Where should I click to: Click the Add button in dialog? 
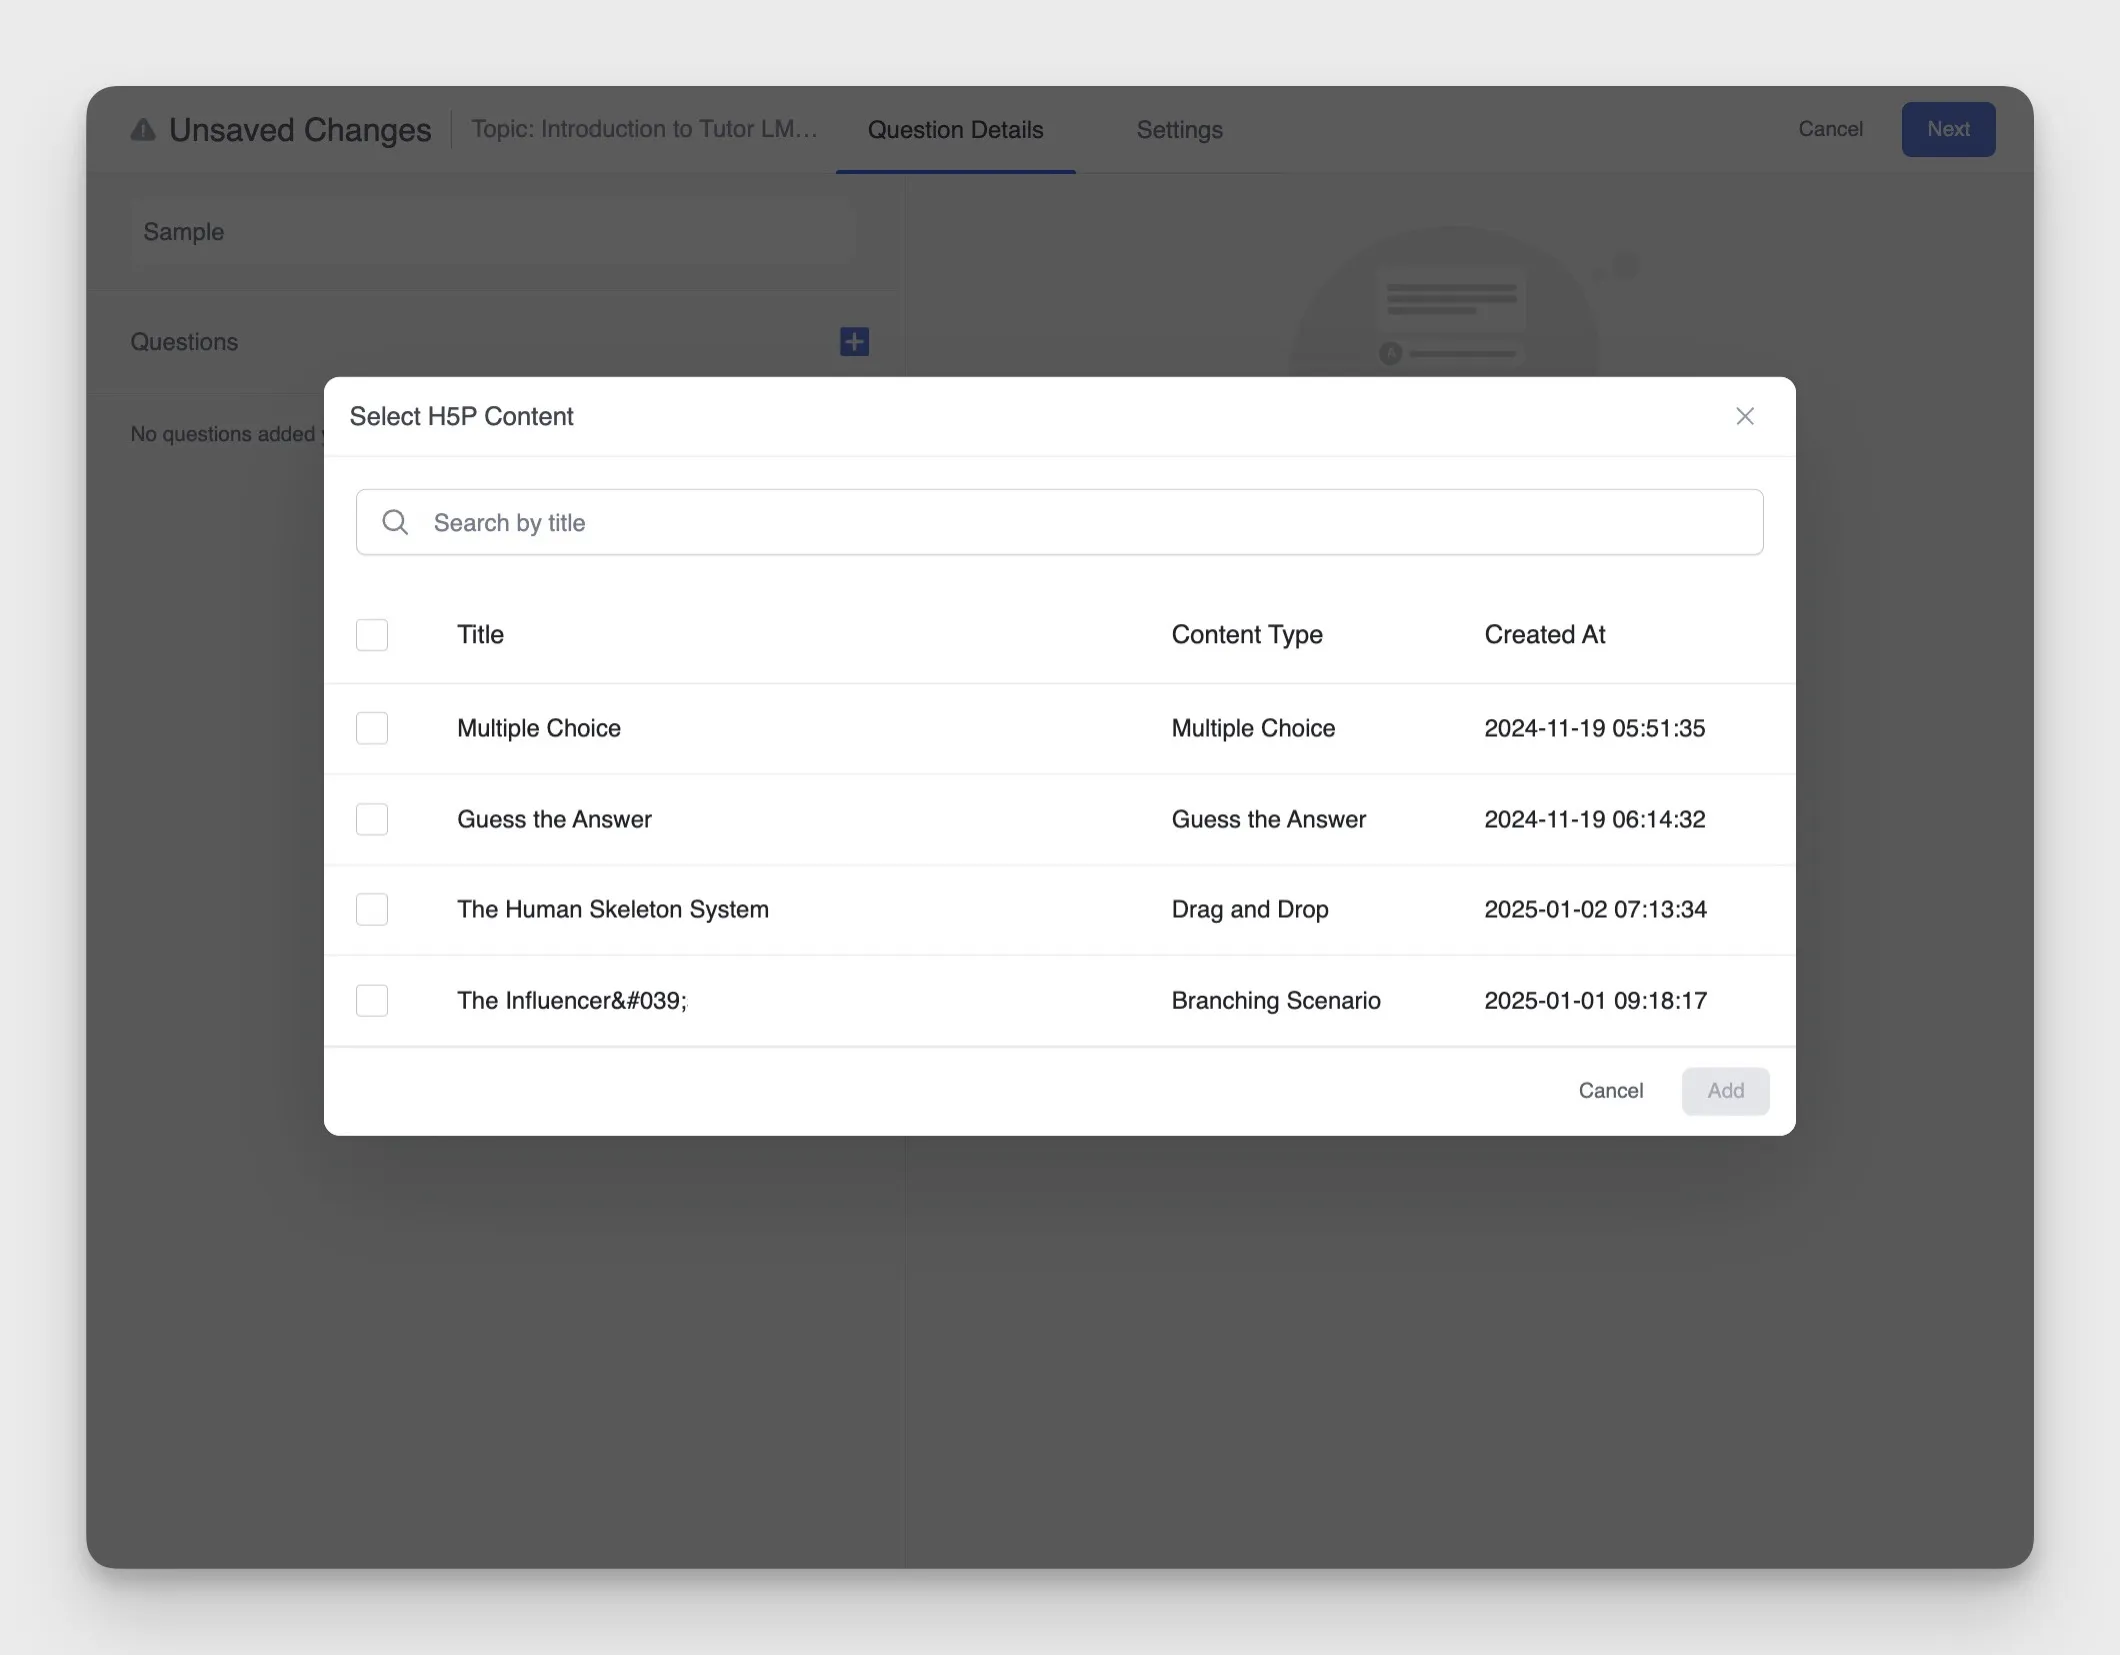tap(1725, 1090)
